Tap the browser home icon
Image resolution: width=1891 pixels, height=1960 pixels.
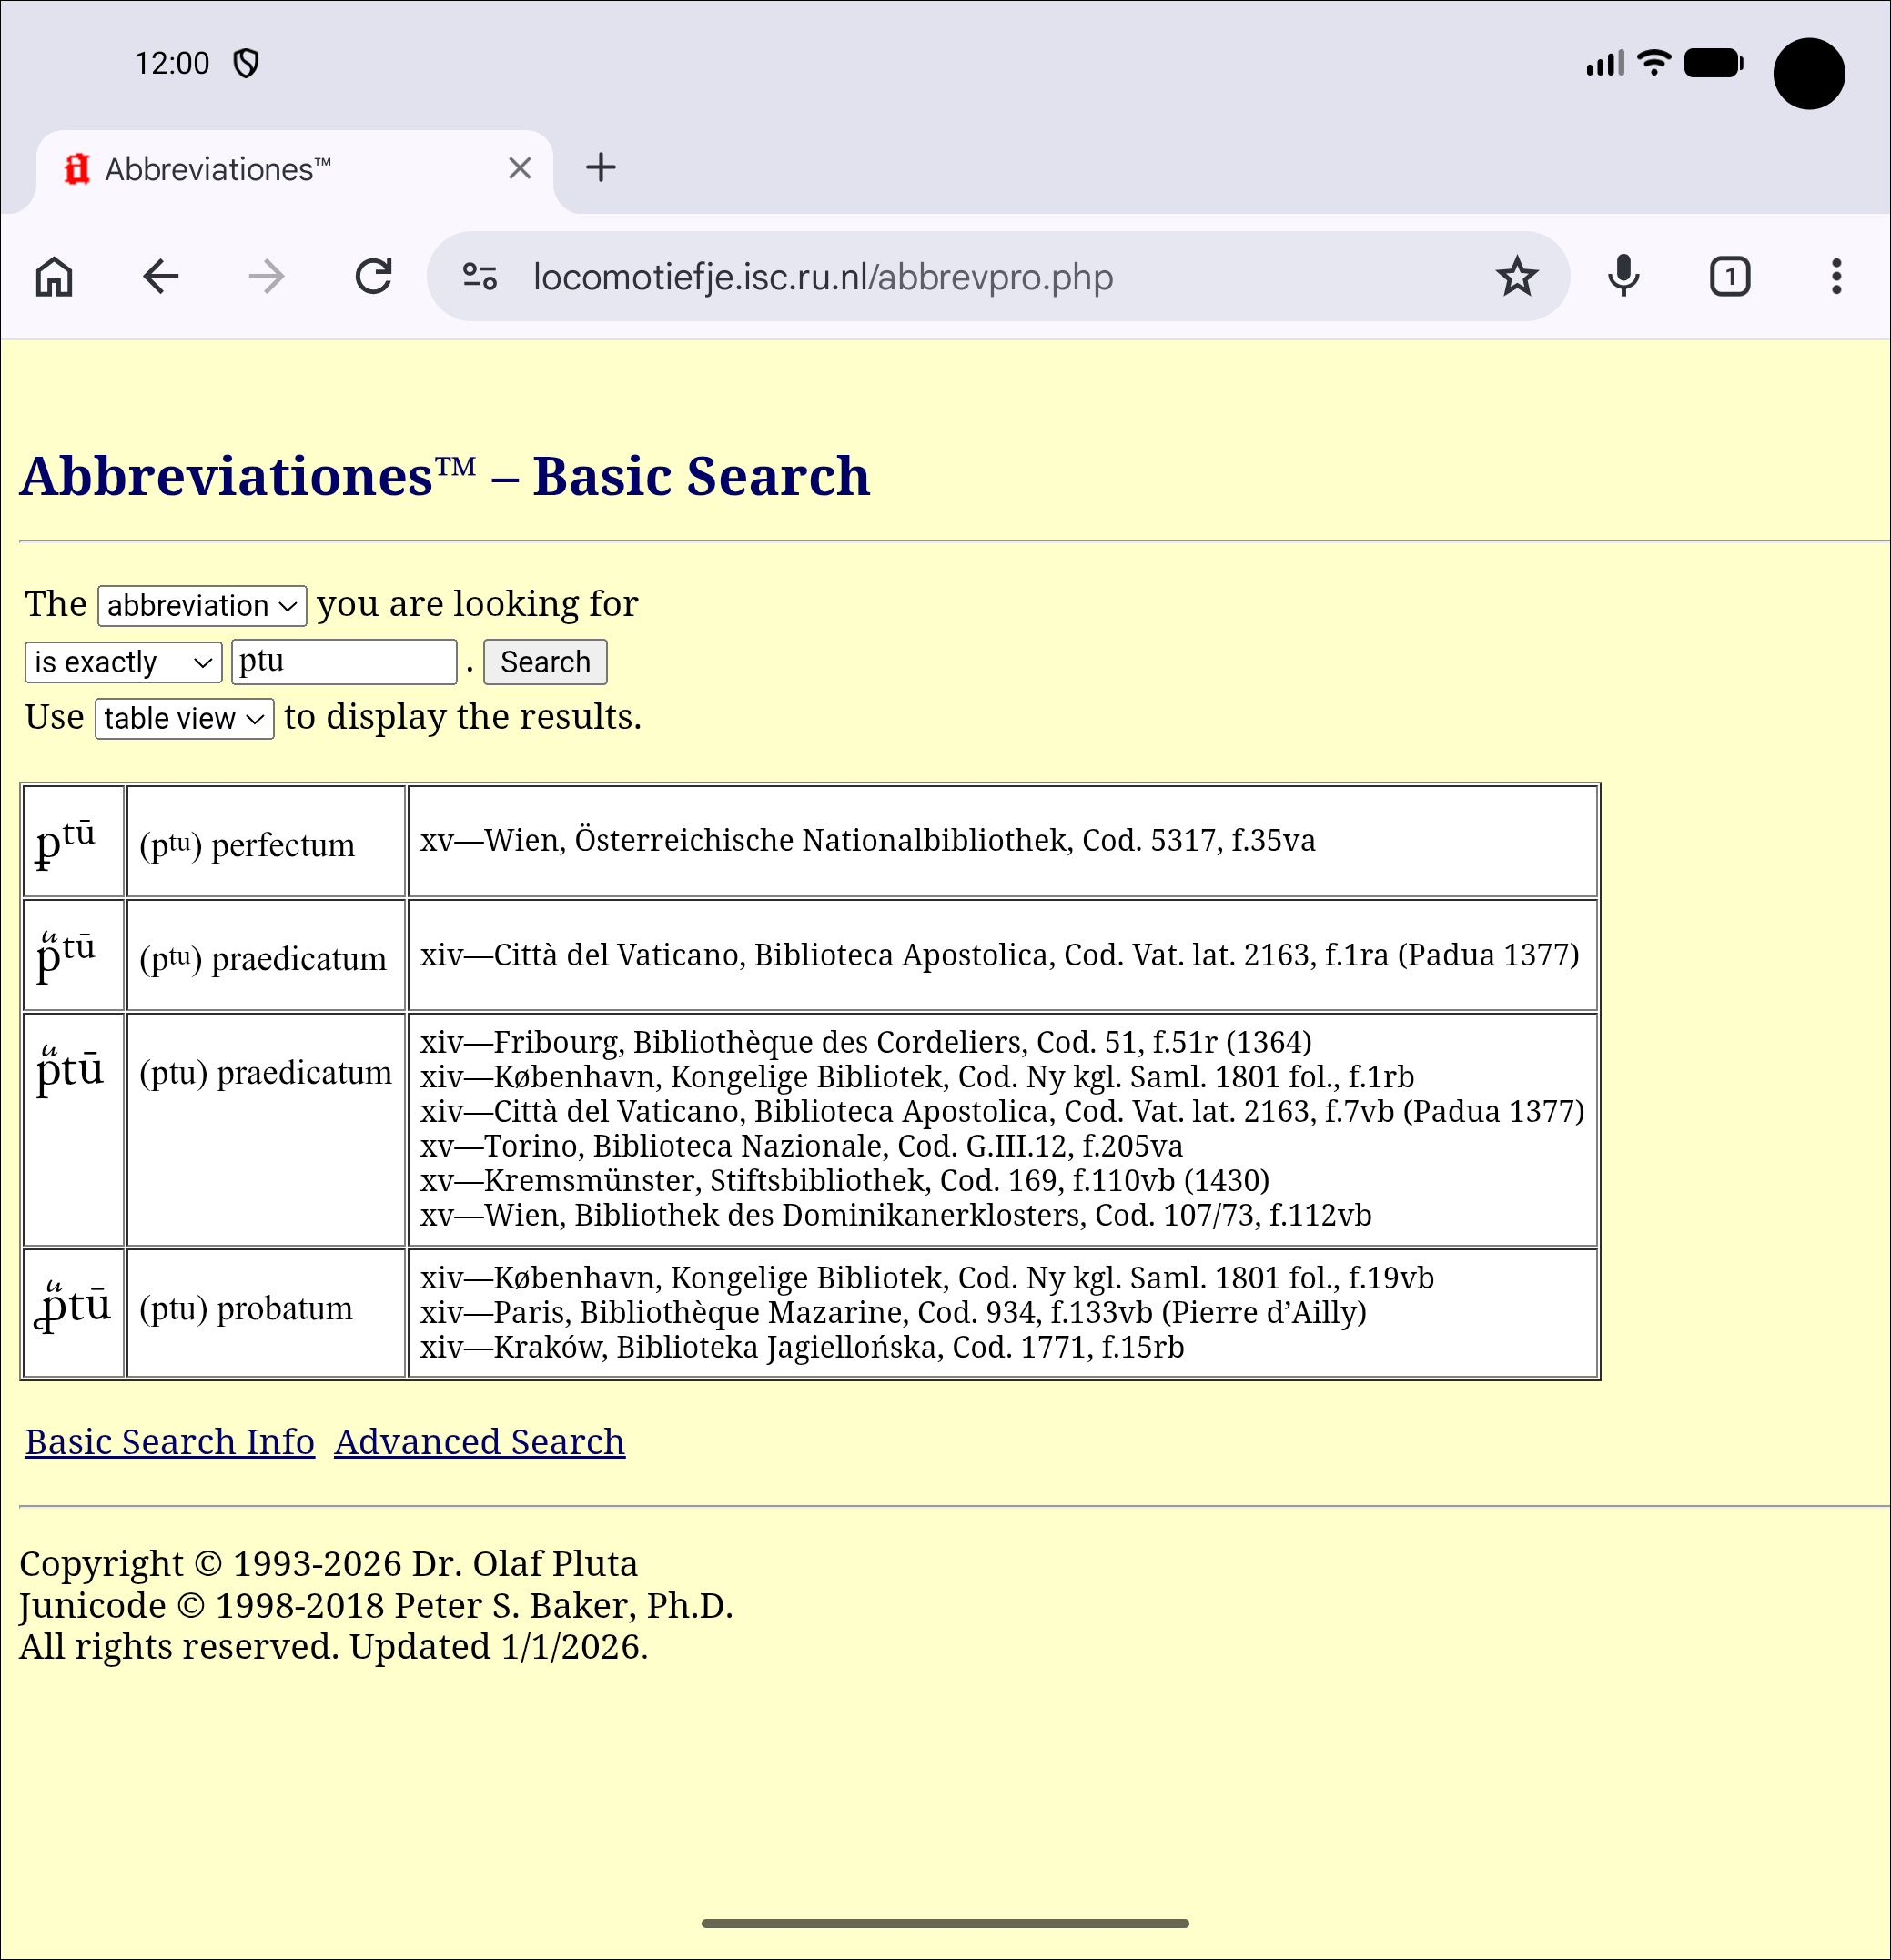click(x=54, y=277)
